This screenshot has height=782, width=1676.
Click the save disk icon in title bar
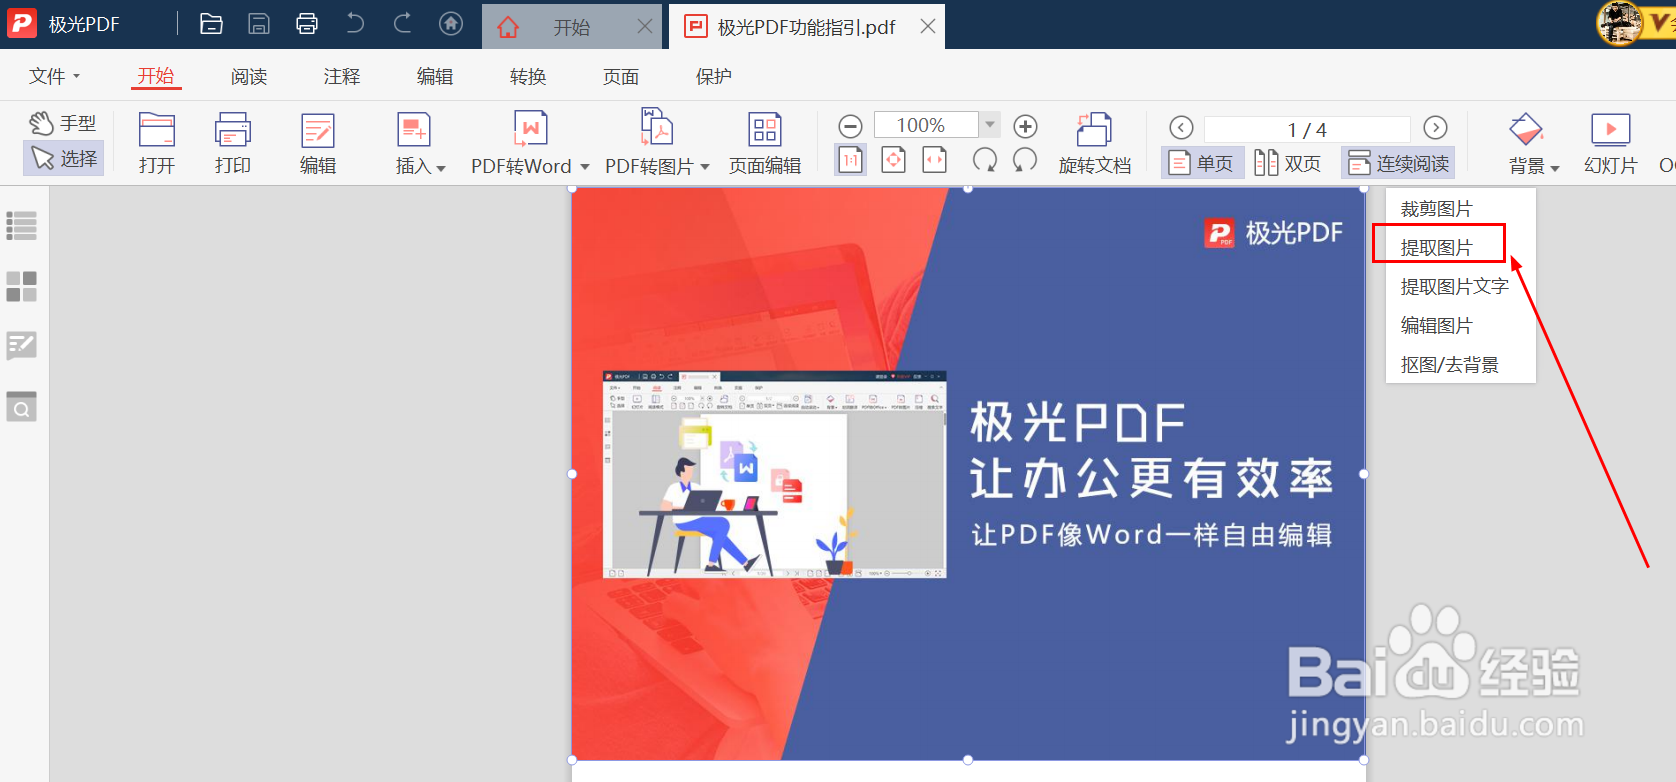pos(259,24)
